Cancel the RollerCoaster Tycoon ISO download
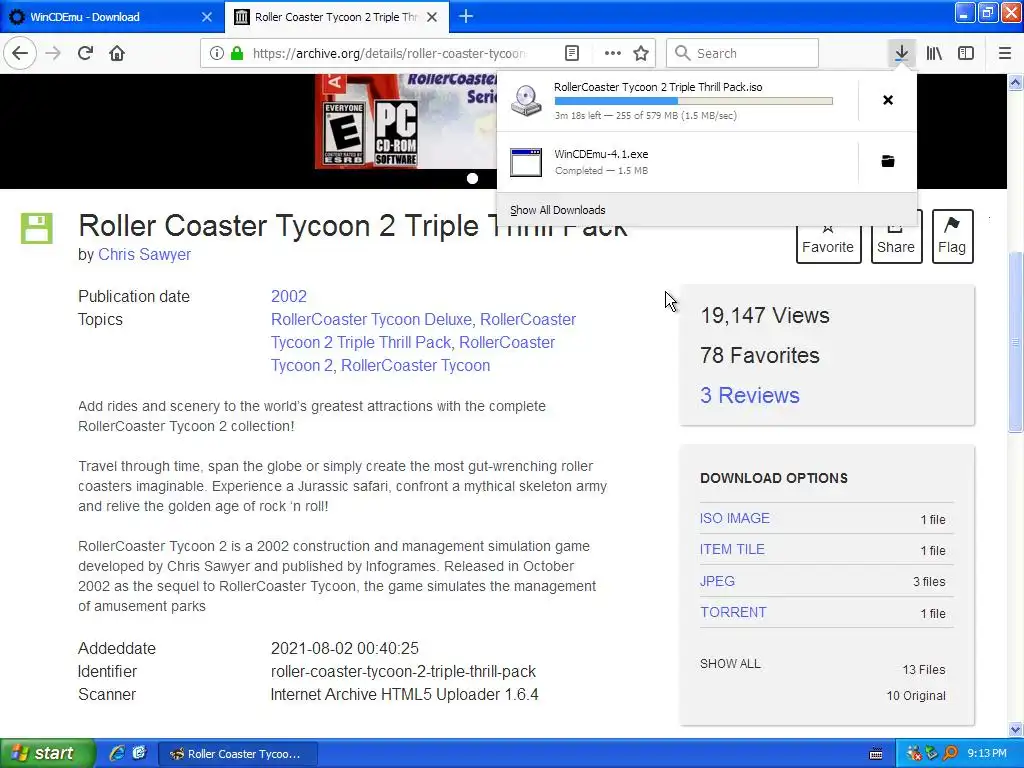 [888, 100]
